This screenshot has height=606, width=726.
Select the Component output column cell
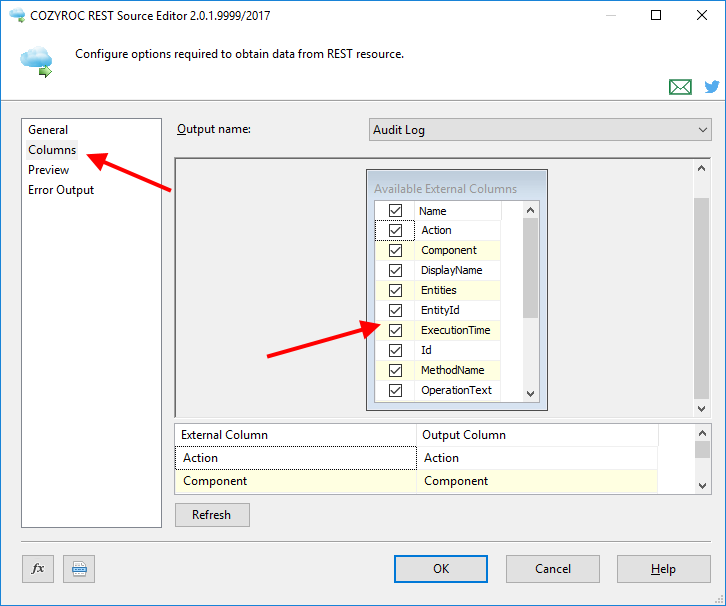tap(537, 481)
